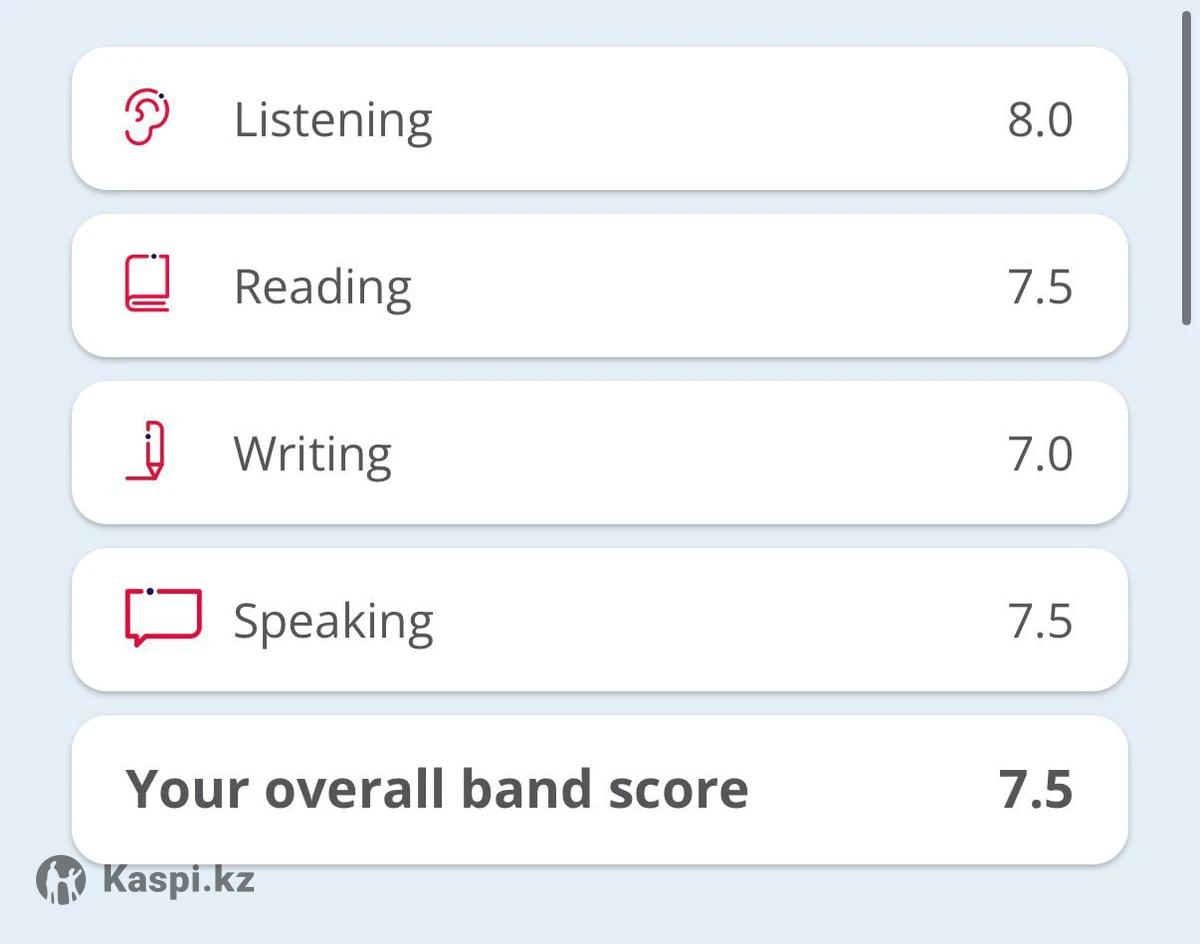Click the Writing 7.0 score value
This screenshot has height=944, width=1200.
click(x=1040, y=454)
